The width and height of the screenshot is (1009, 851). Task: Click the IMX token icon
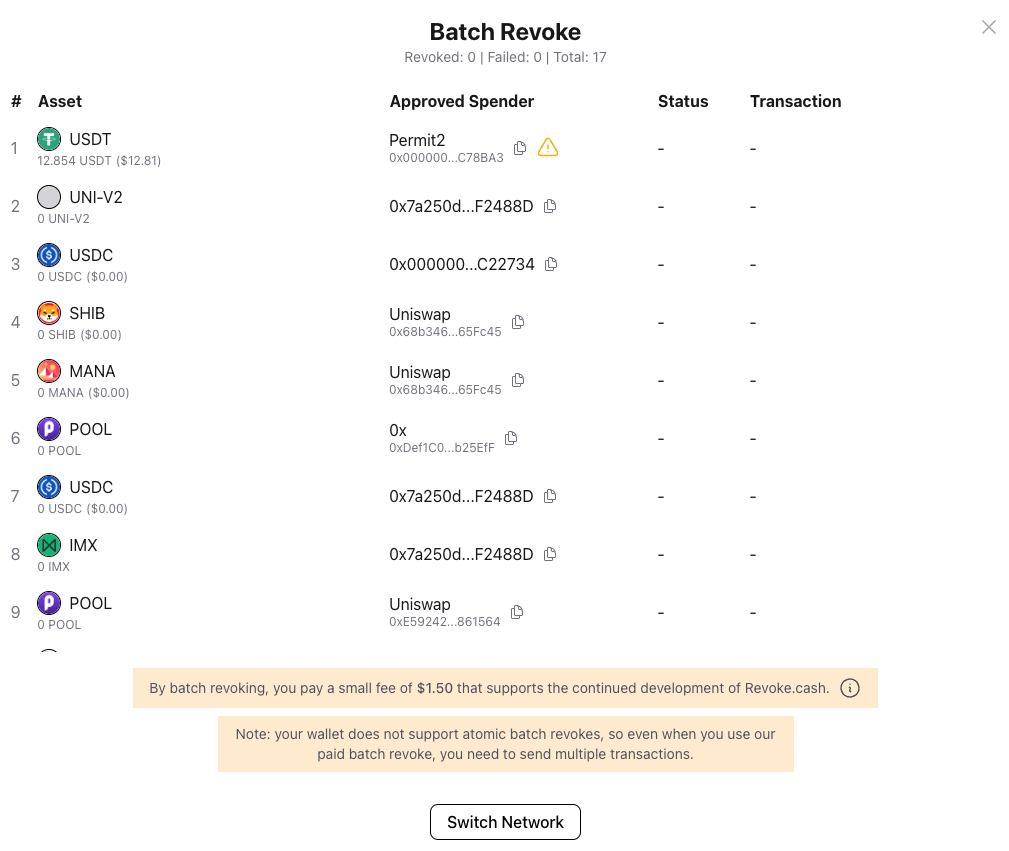(x=49, y=545)
